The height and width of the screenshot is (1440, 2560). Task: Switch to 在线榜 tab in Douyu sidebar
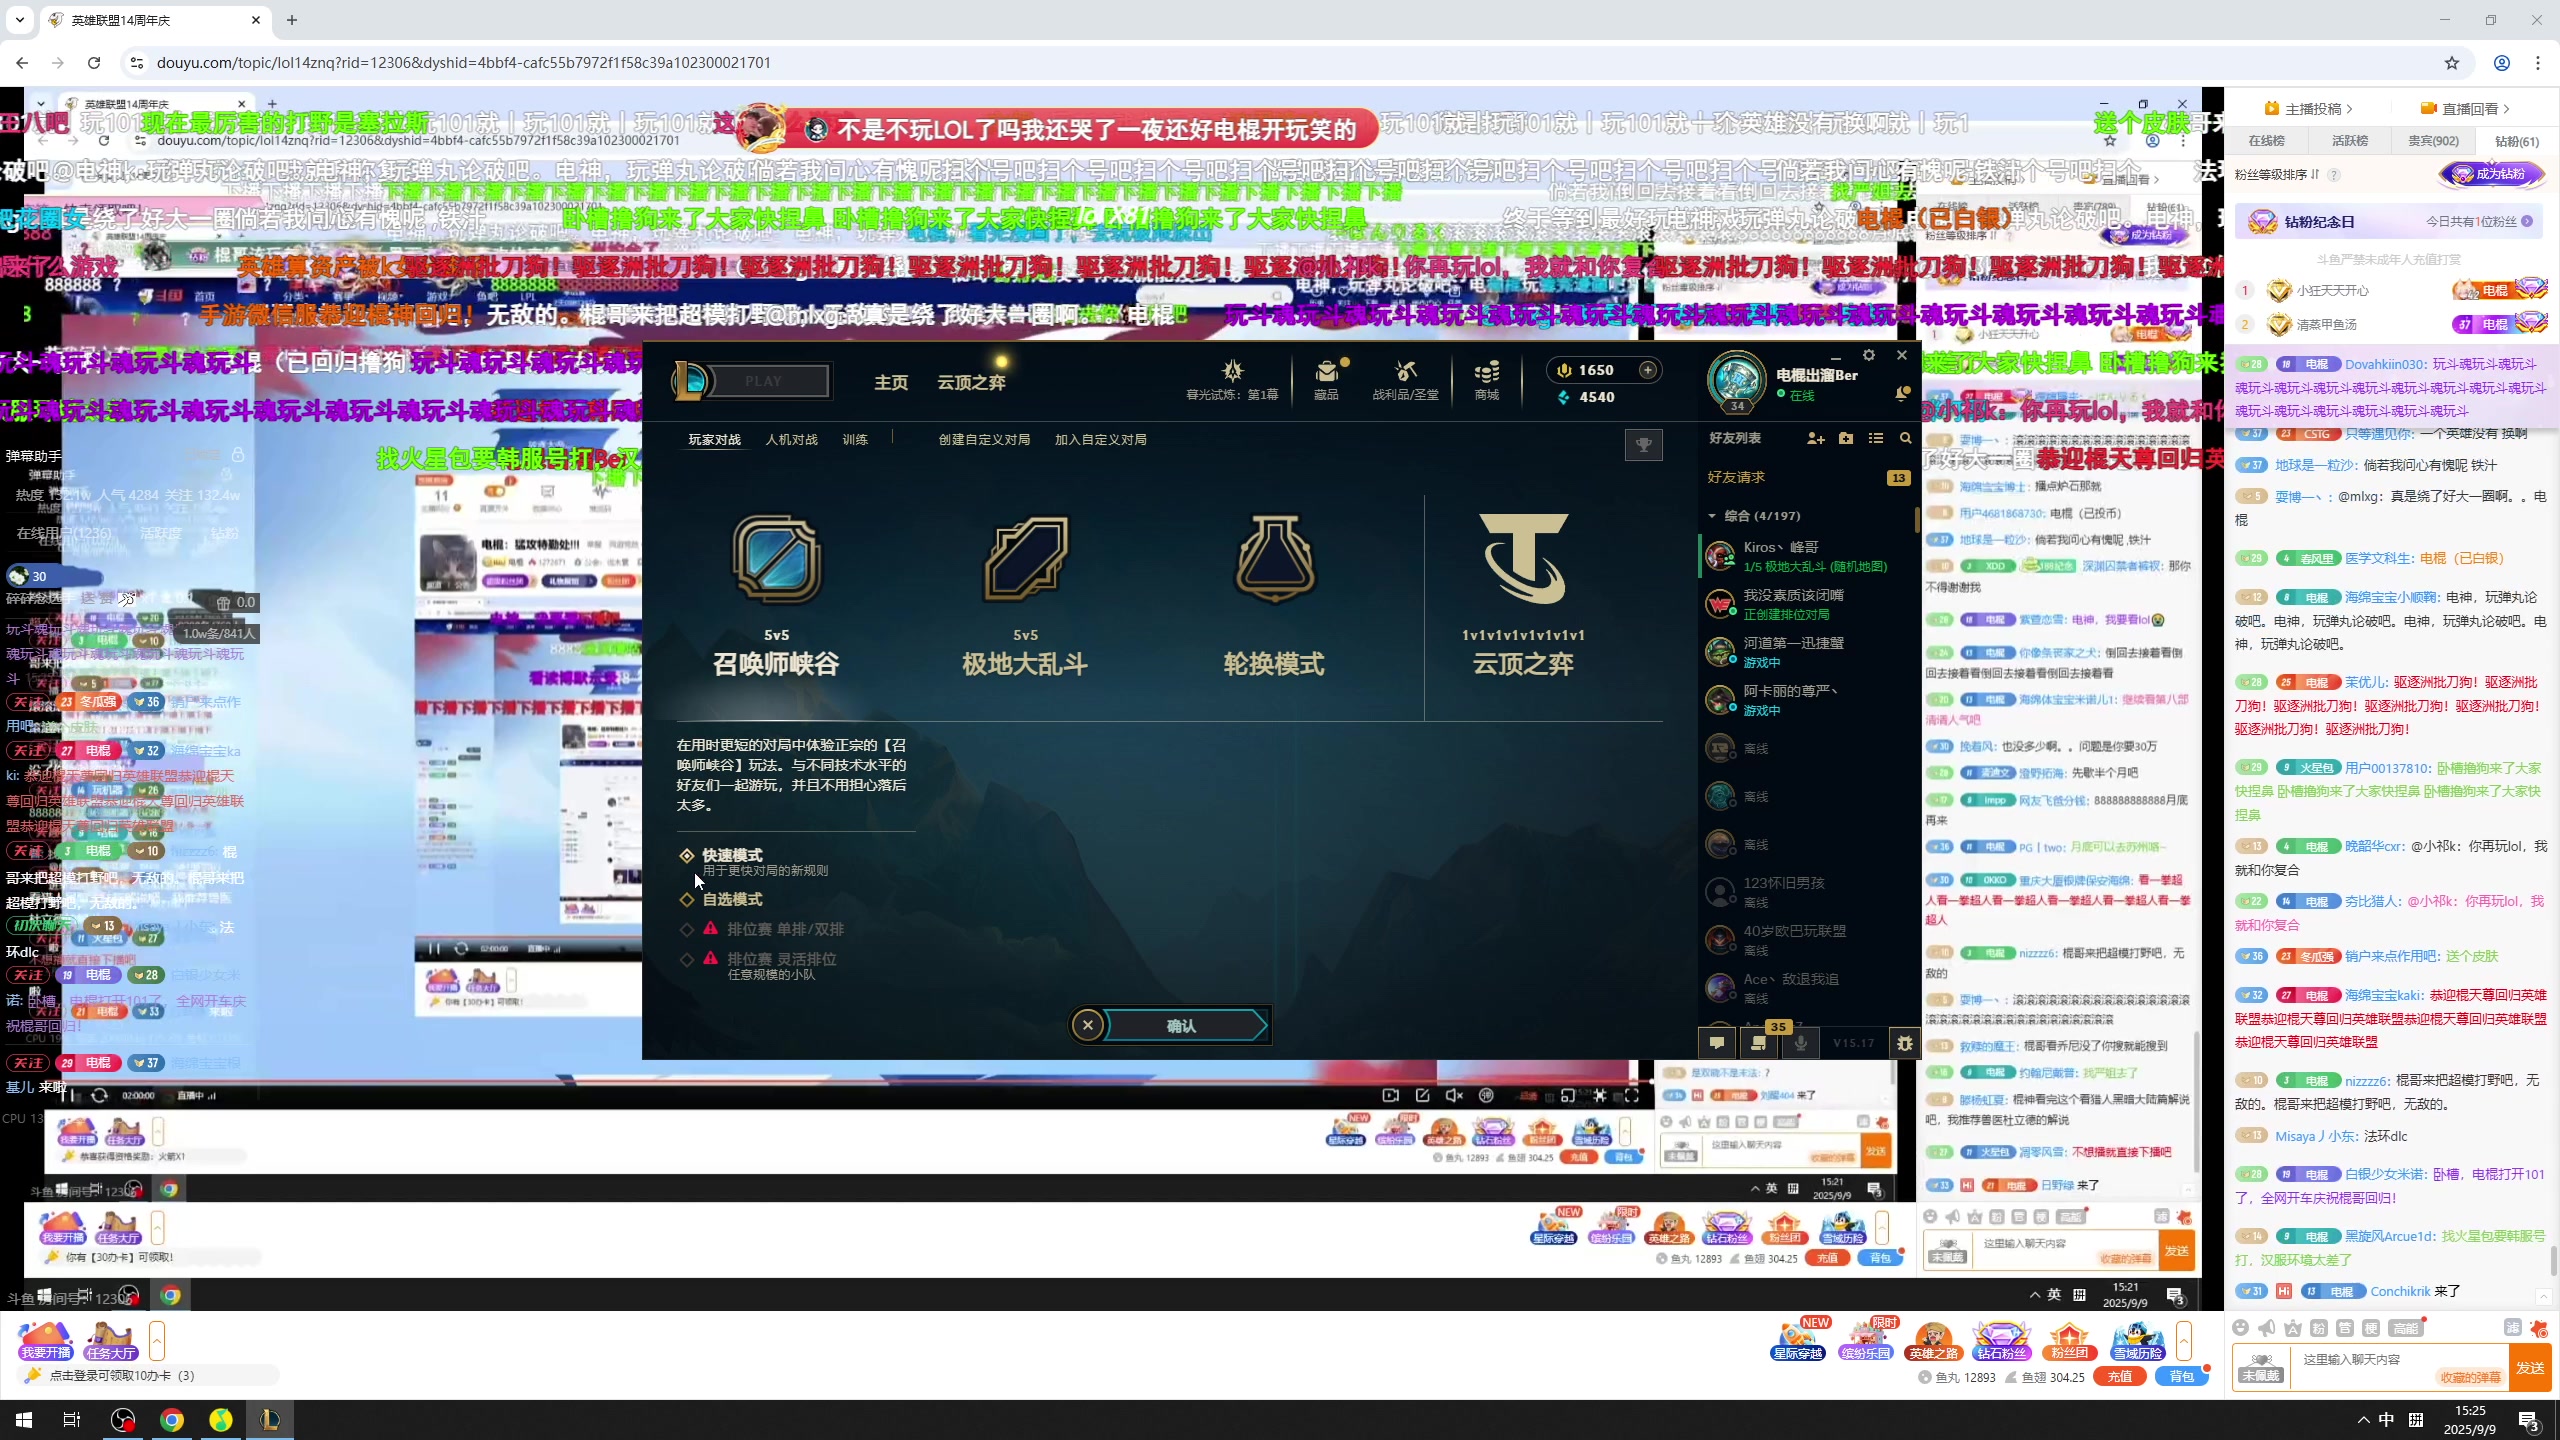[2267, 141]
